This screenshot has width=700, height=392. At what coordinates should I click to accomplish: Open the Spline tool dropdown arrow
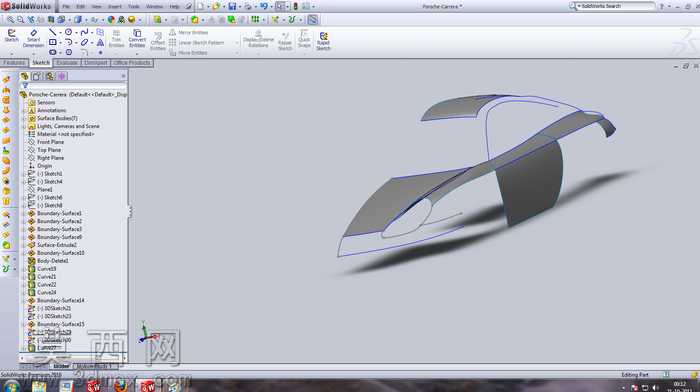tap(92, 33)
